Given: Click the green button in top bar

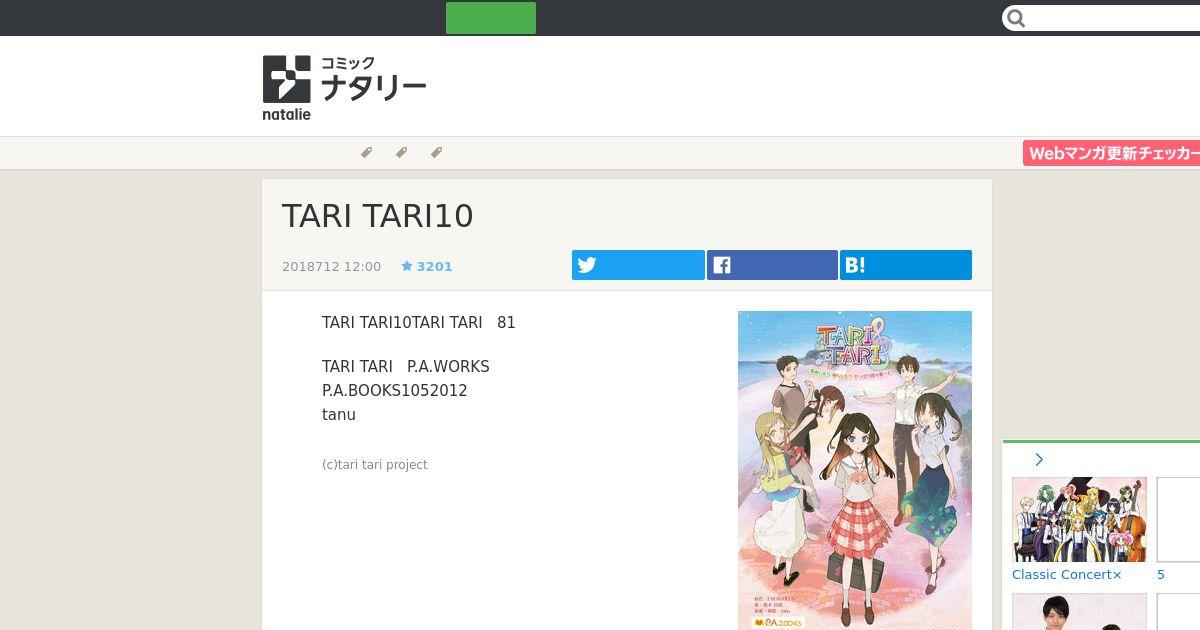Looking at the screenshot, I should 491,18.
